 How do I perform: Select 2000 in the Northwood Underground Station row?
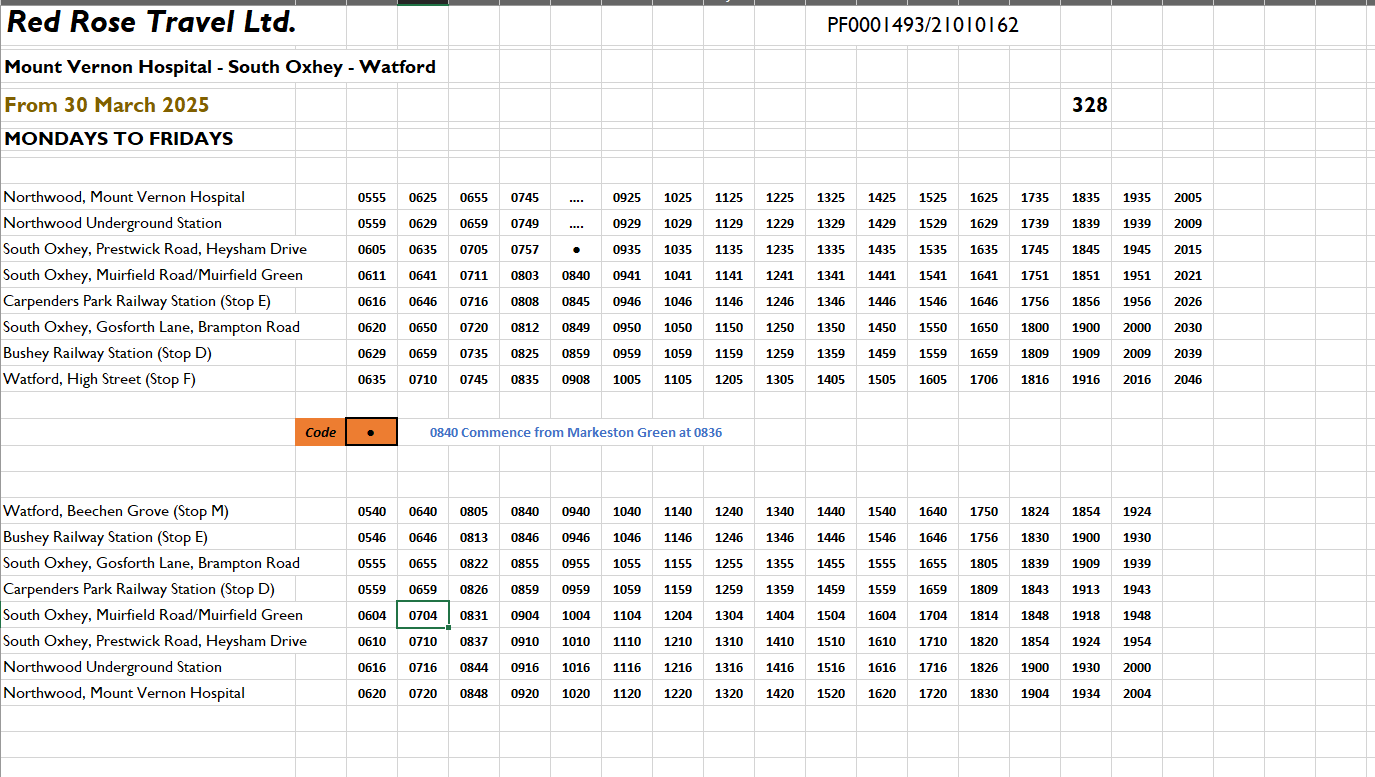click(x=1137, y=668)
